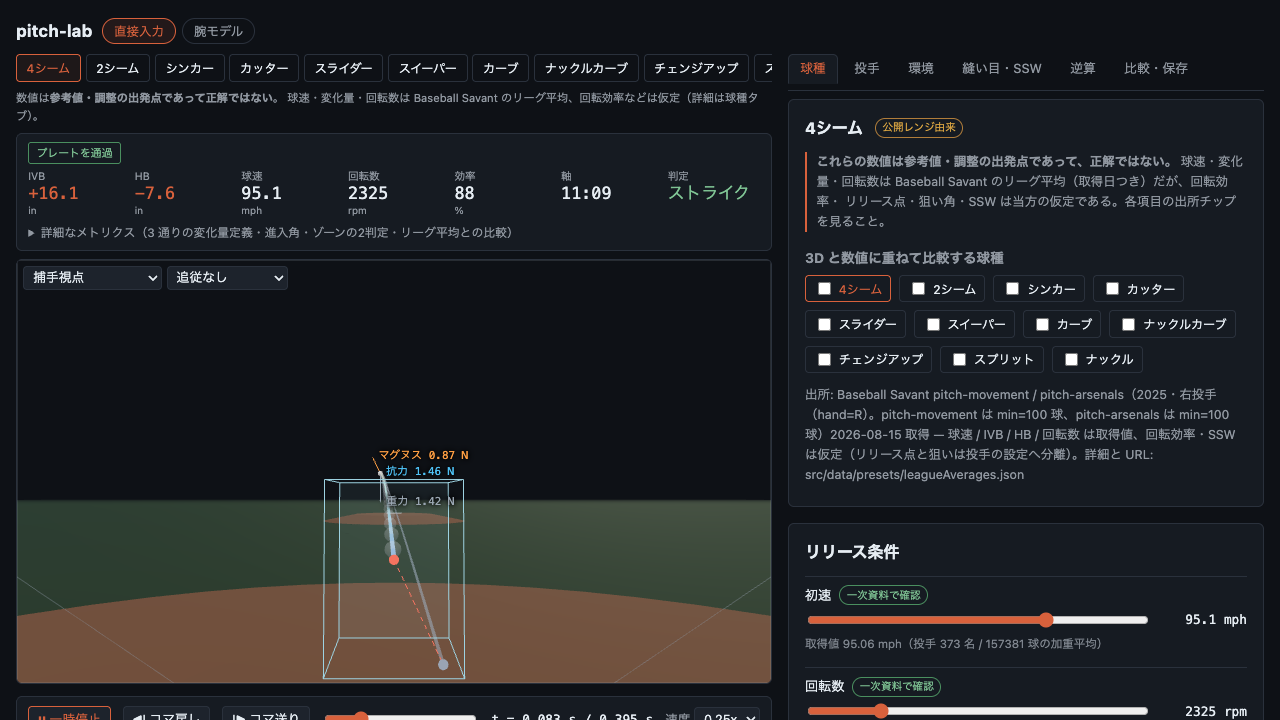Choose the スライダー pitch preset

343,68
